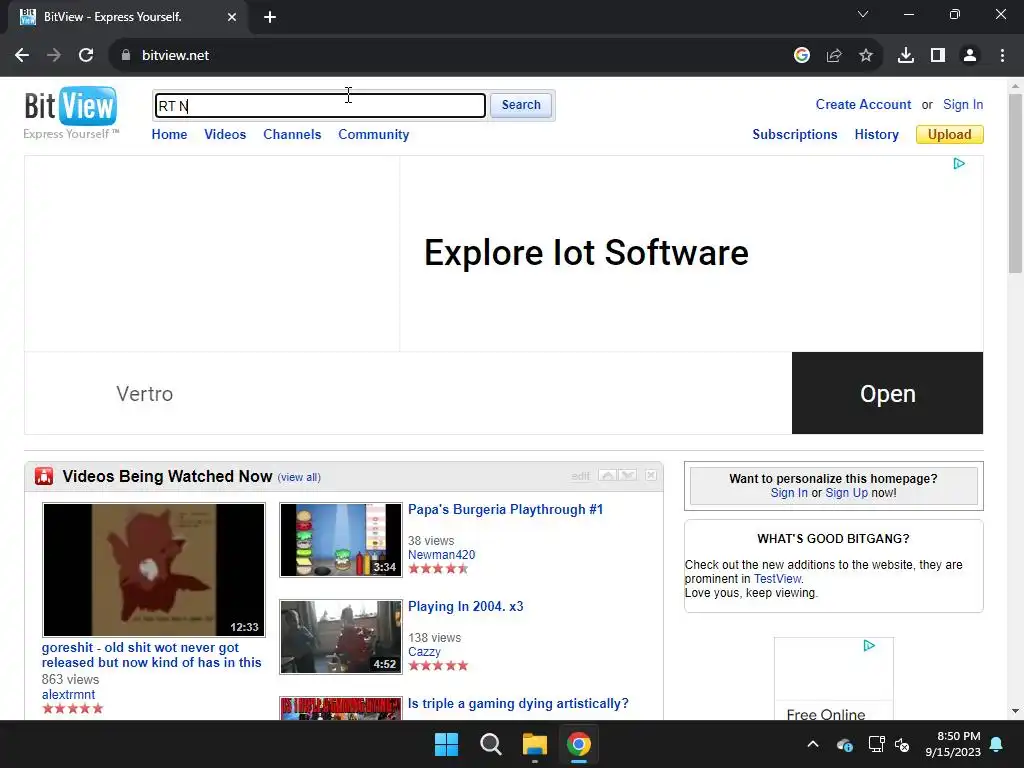Image resolution: width=1024 pixels, height=768 pixels.
Task: Click the view all link
Action: point(299,477)
